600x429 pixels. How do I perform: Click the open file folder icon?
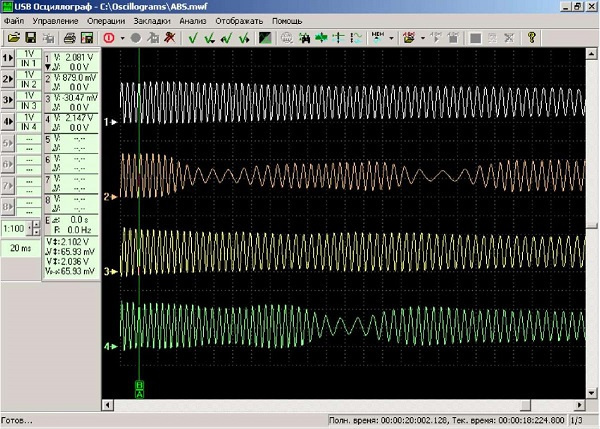[x=14, y=38]
